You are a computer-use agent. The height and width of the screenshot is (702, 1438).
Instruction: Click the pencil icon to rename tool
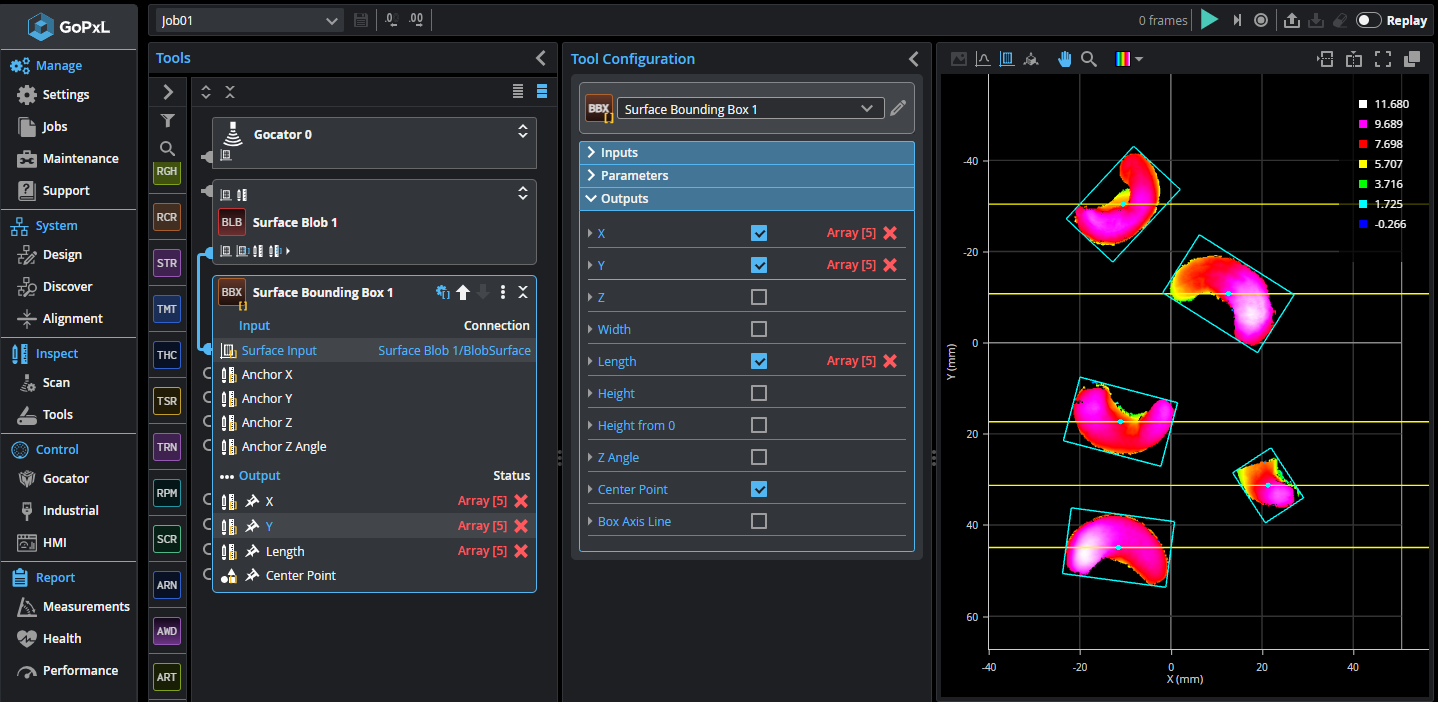[898, 108]
